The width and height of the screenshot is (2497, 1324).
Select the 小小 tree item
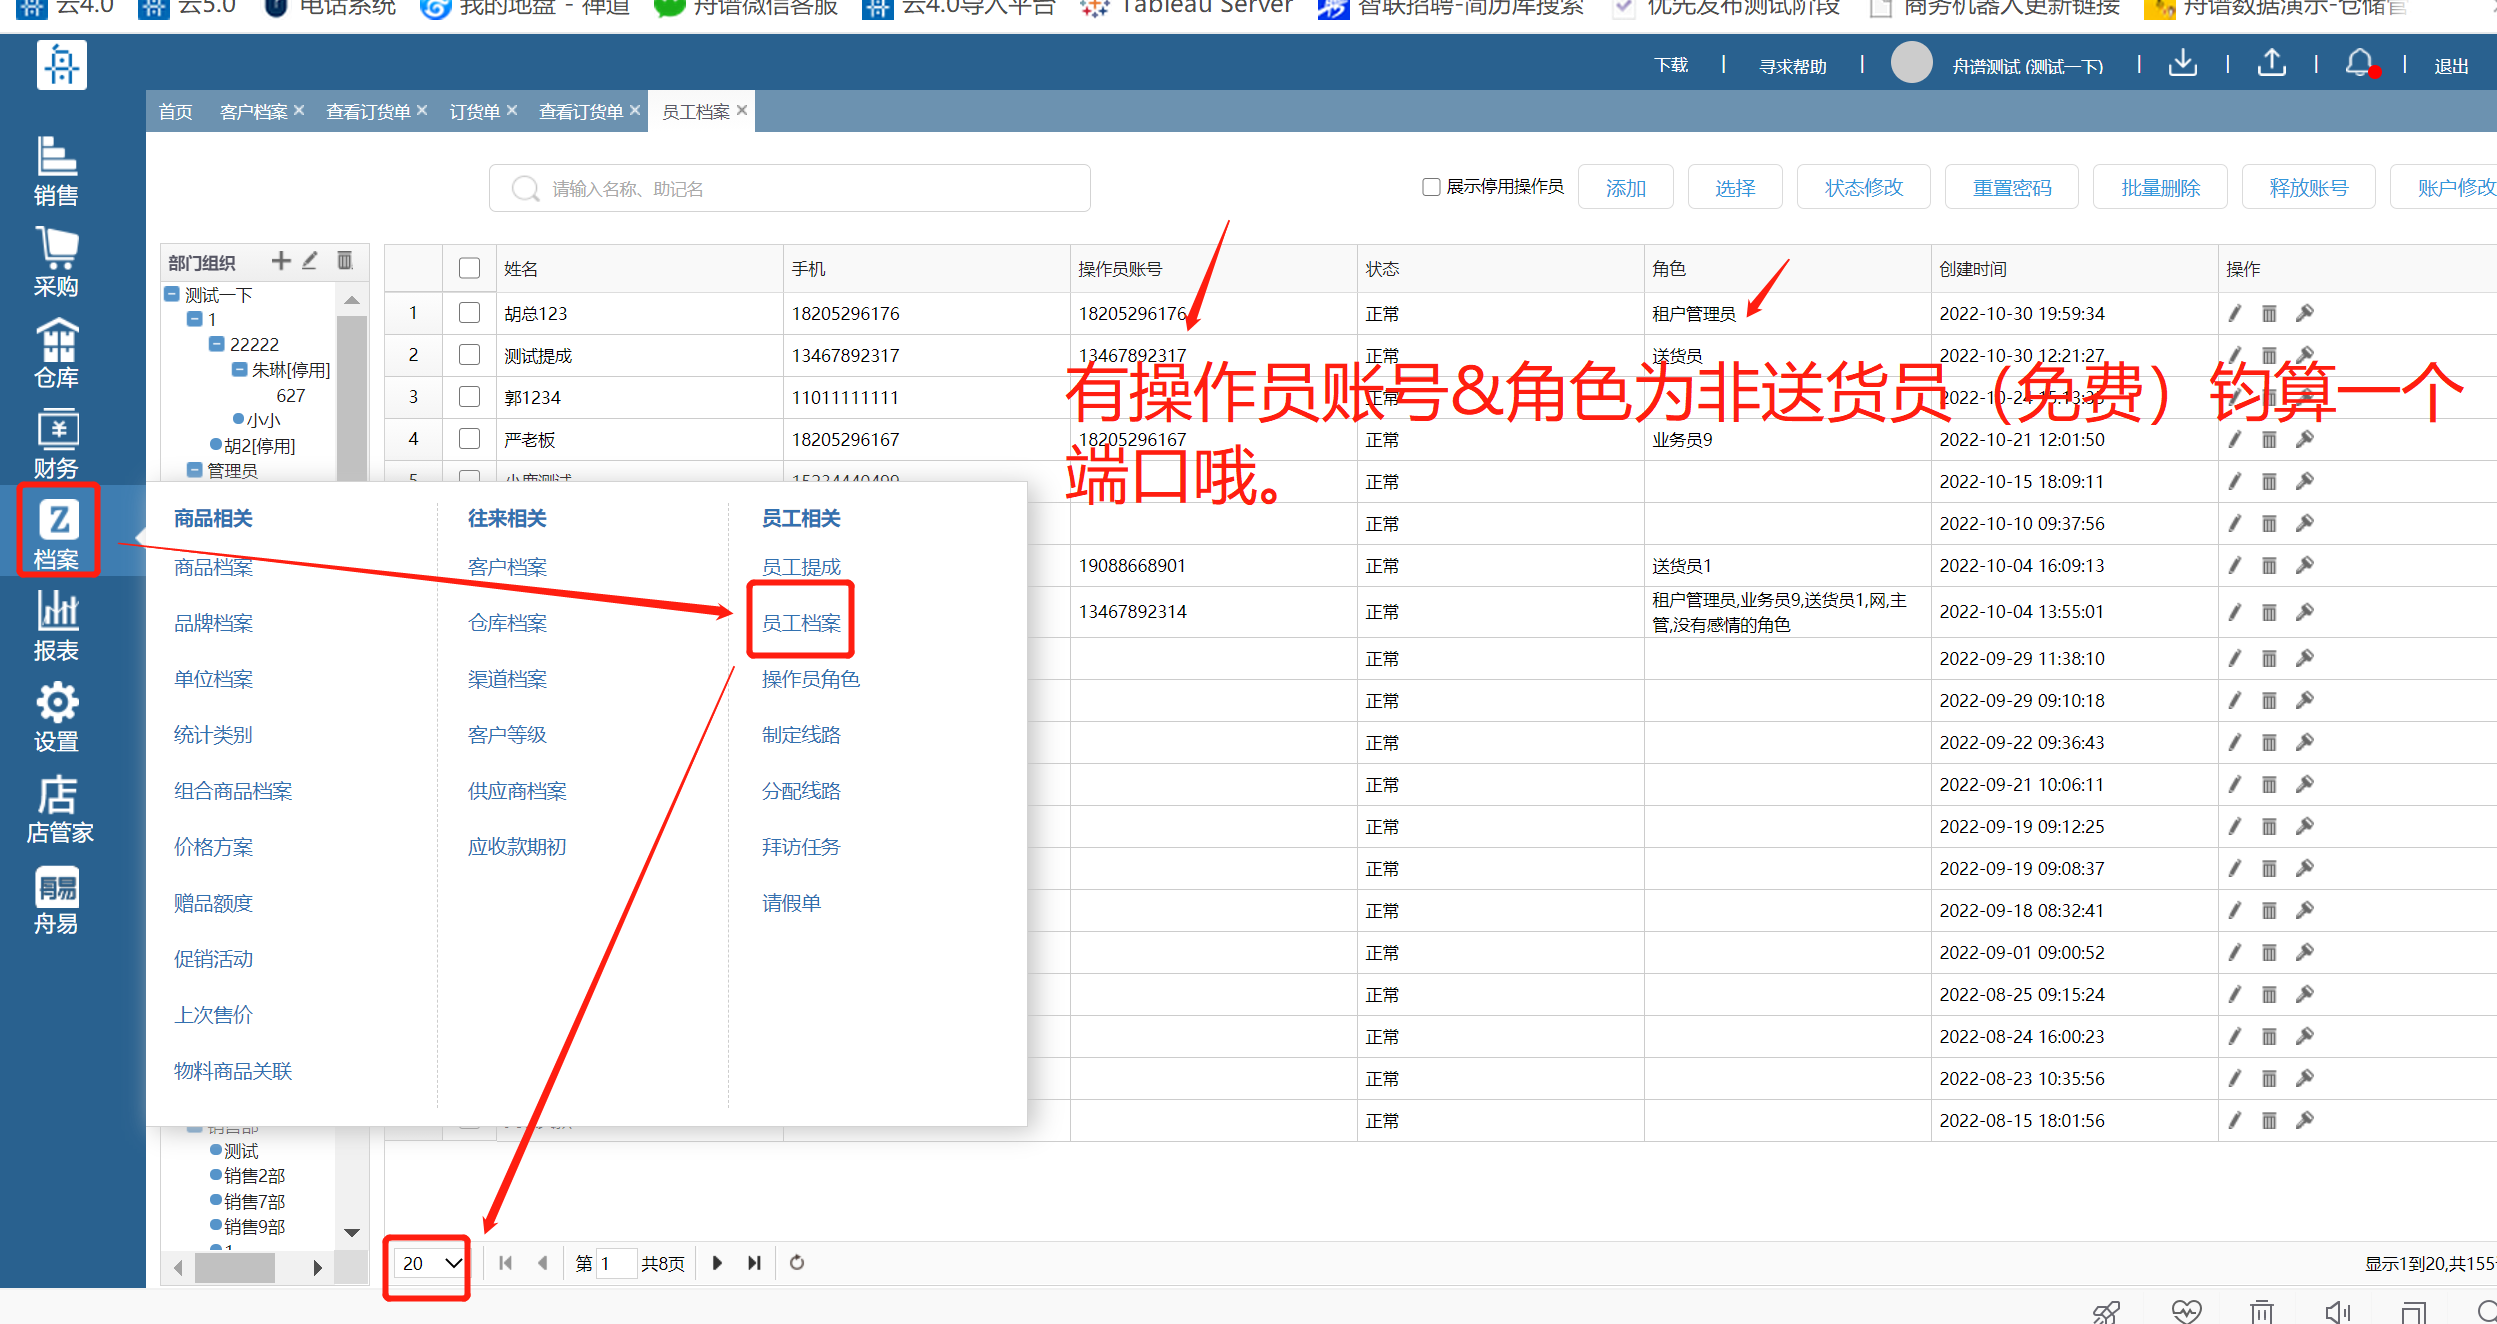tap(264, 420)
